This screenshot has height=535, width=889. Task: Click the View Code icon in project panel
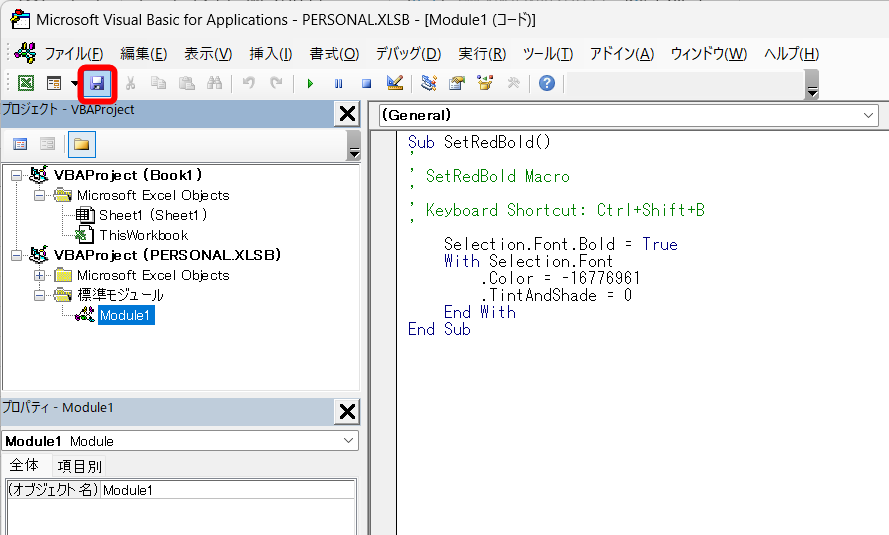tap(20, 144)
